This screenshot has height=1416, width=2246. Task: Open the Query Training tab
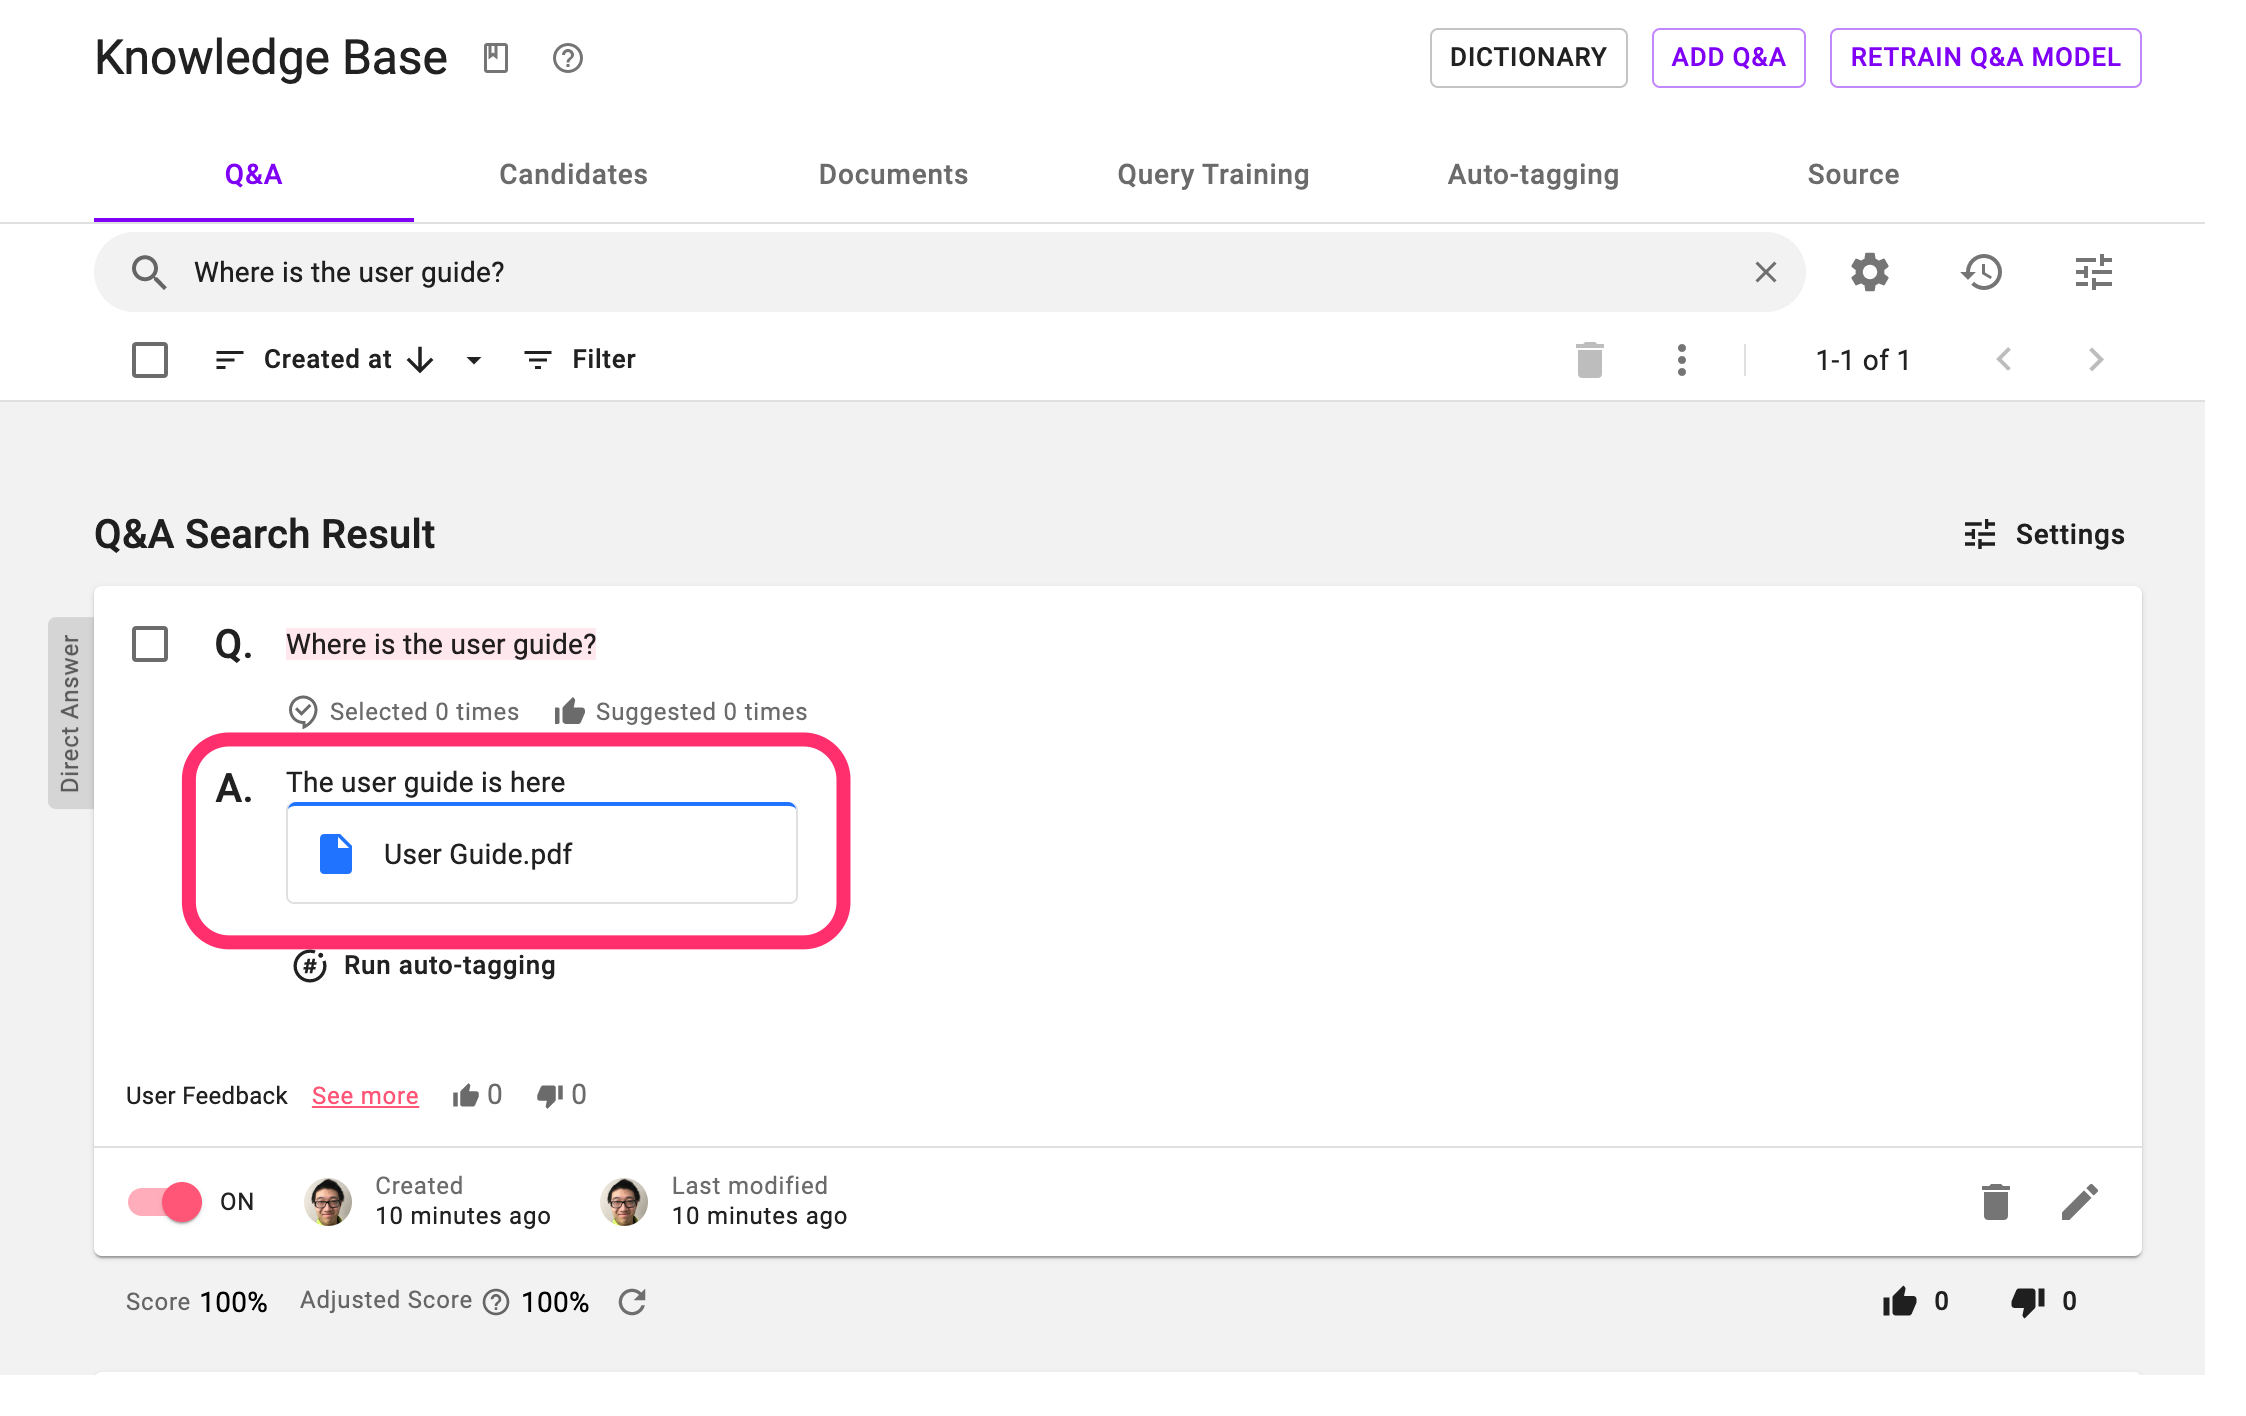[1213, 175]
